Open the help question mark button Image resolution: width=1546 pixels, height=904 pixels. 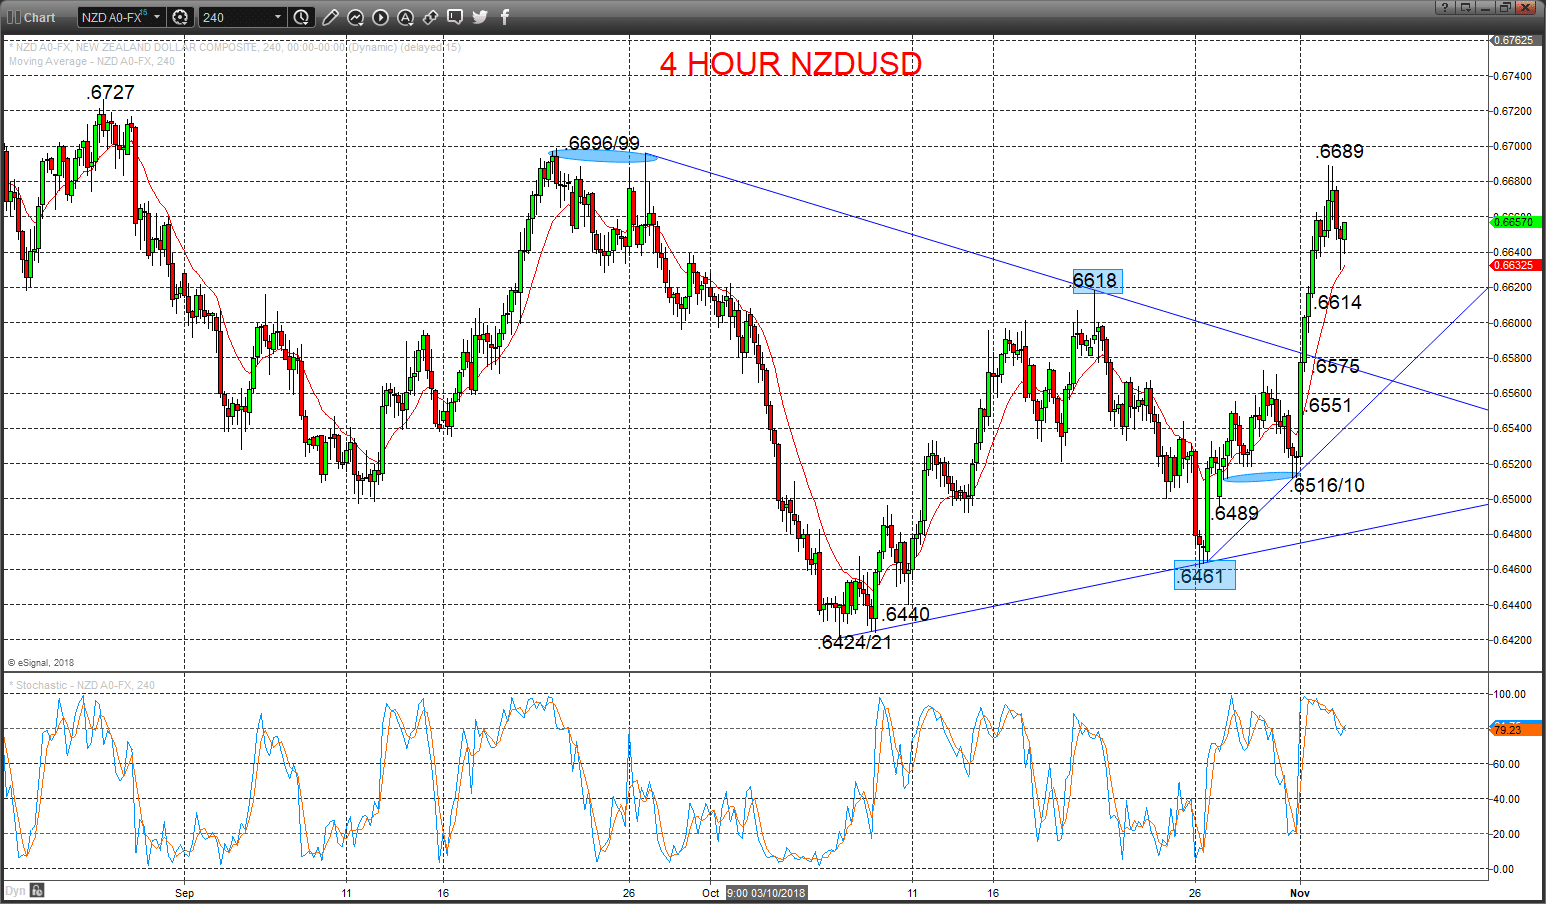point(1445,7)
